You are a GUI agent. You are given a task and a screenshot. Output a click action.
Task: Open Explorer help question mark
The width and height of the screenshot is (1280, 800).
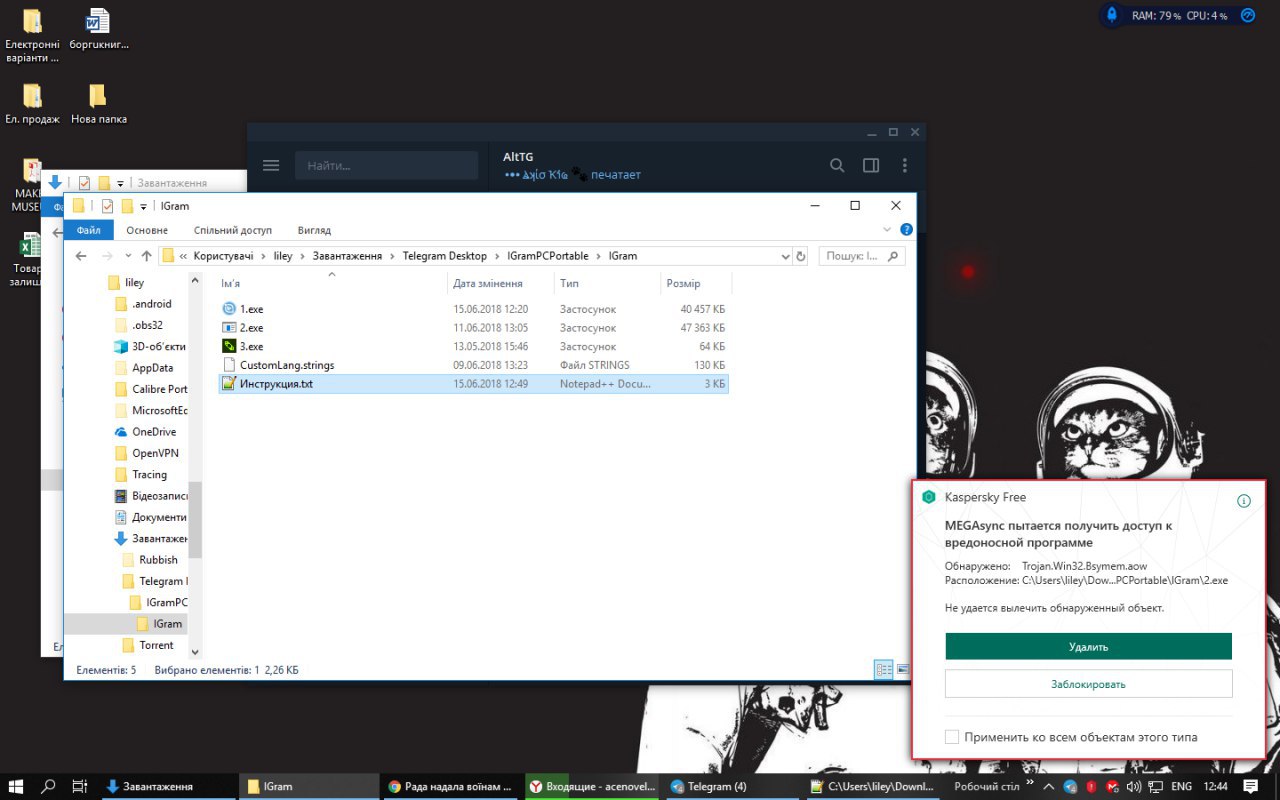point(907,230)
